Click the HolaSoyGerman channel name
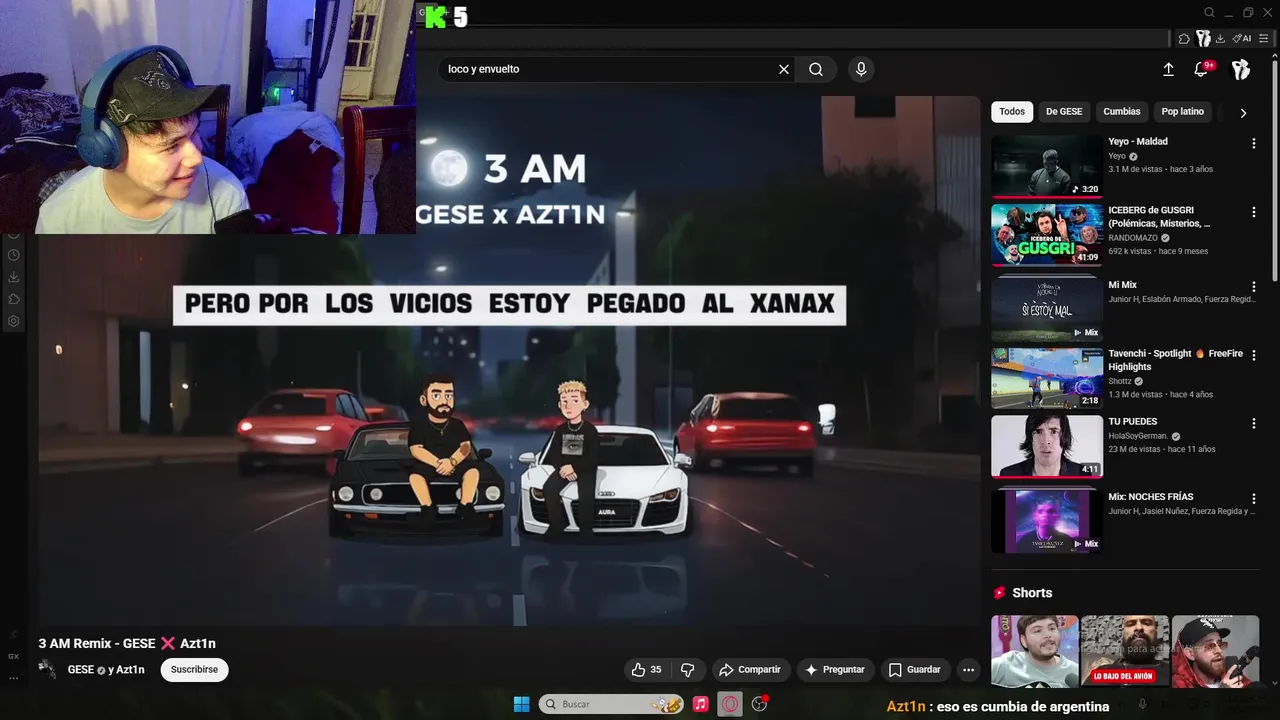Image resolution: width=1280 pixels, height=720 pixels. [x=1138, y=436]
